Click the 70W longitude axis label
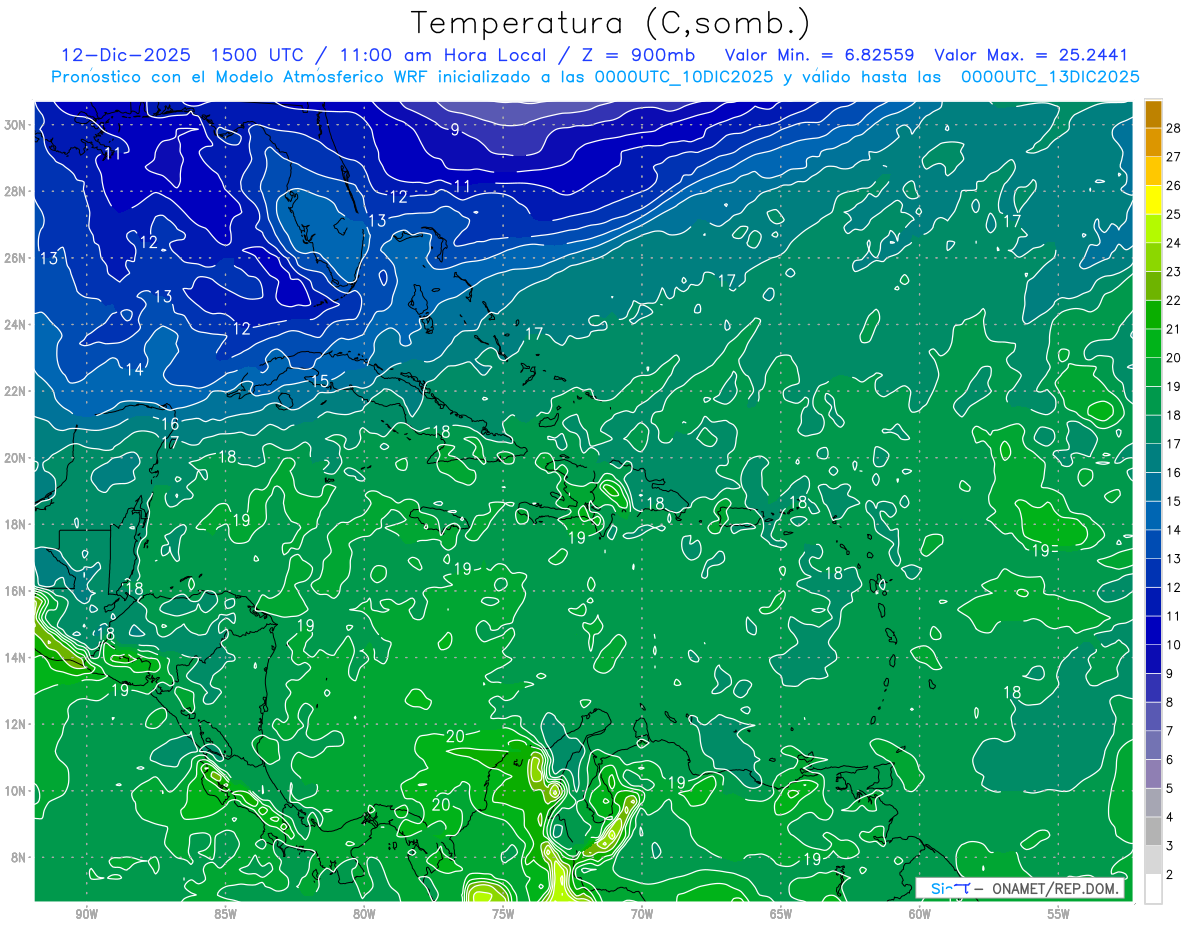The width and height of the screenshot is (1200, 927). point(642,914)
